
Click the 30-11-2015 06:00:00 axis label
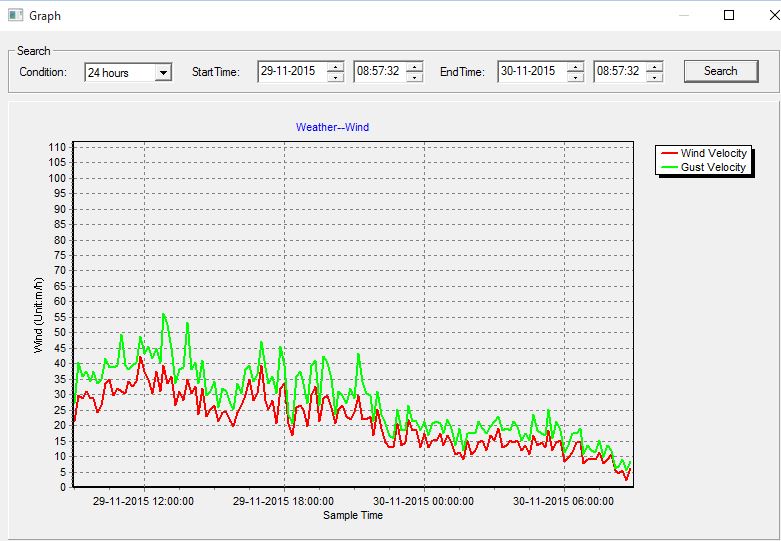563,501
